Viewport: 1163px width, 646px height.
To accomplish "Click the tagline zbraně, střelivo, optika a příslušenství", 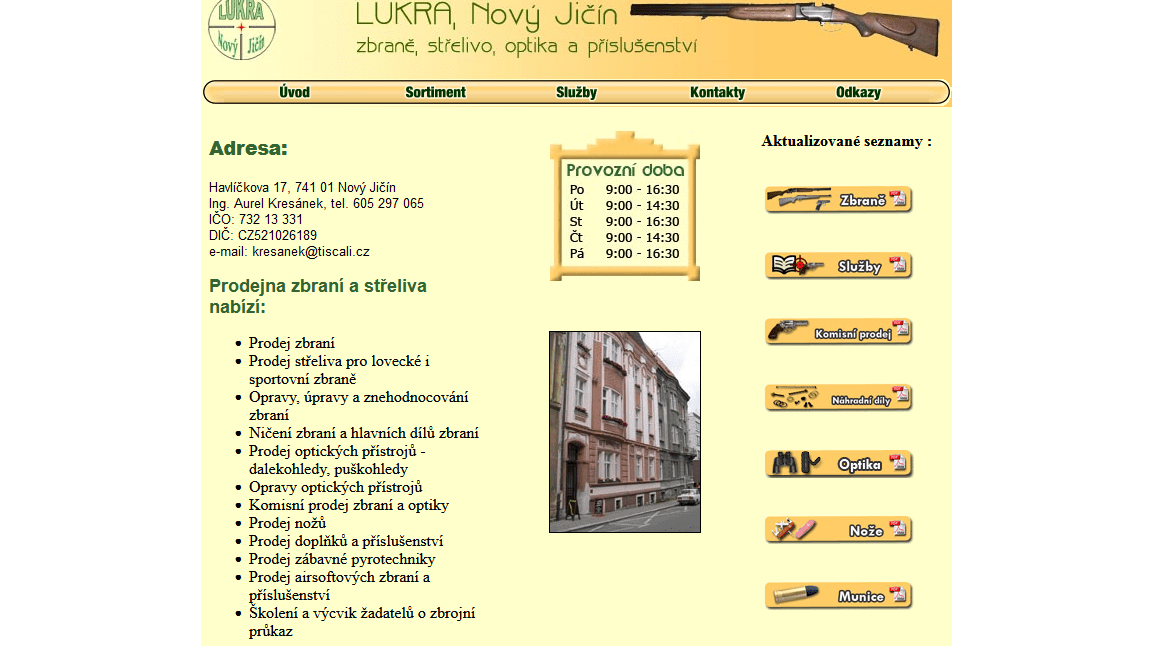I will point(527,46).
